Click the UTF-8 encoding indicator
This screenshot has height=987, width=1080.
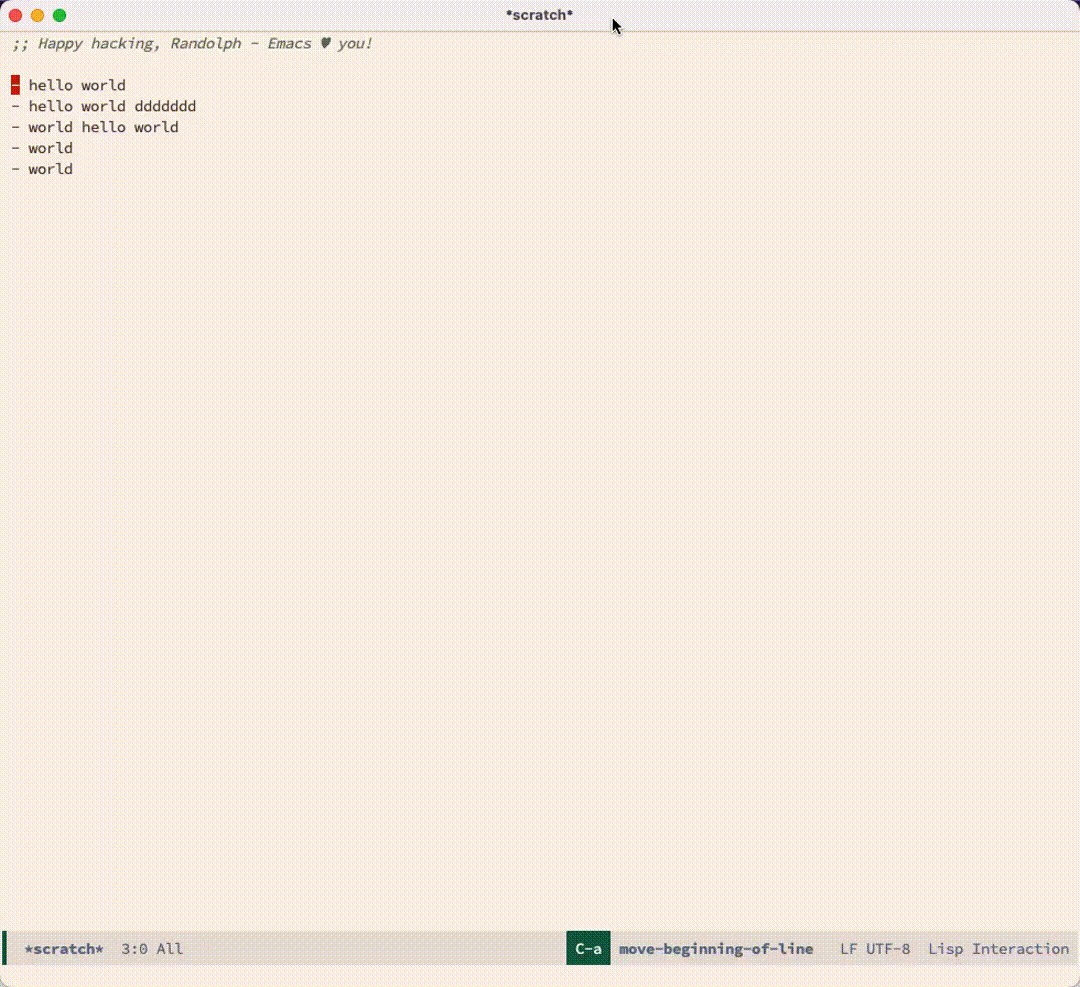pyautogui.click(x=888, y=948)
